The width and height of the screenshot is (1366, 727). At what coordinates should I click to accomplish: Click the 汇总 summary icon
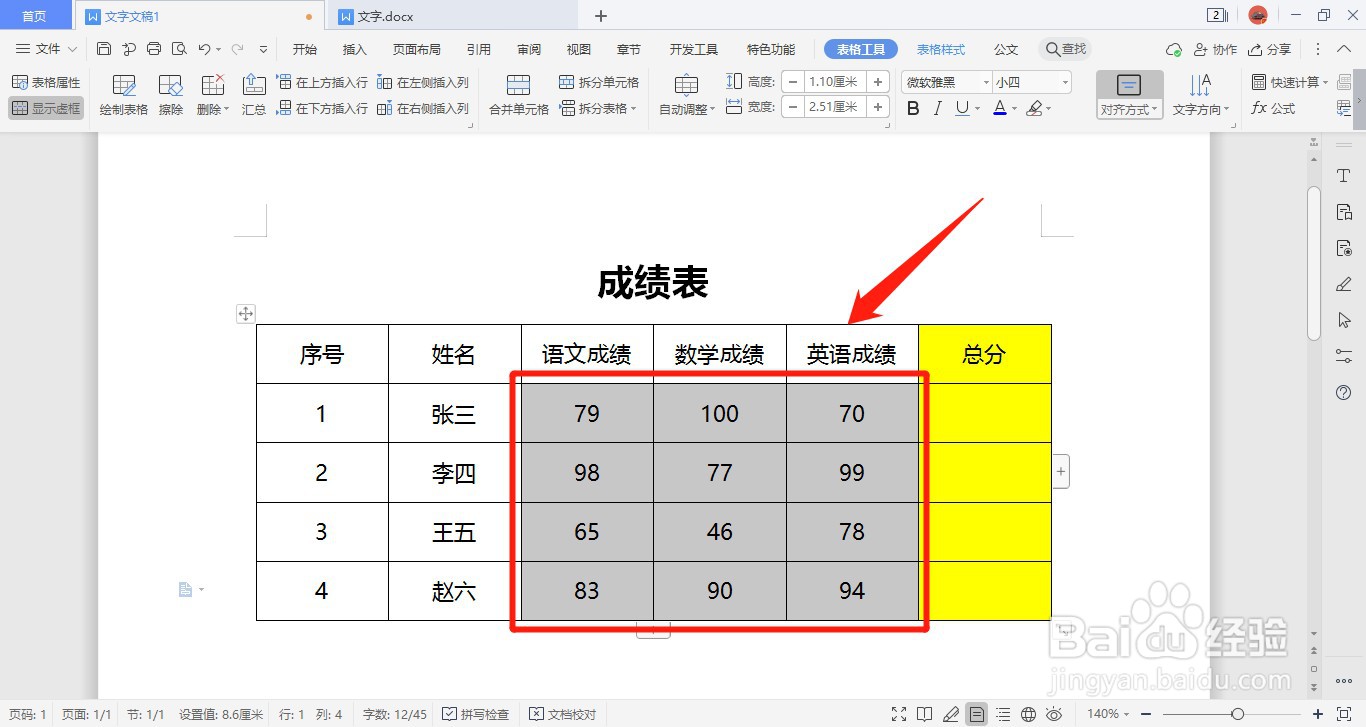coord(254,94)
